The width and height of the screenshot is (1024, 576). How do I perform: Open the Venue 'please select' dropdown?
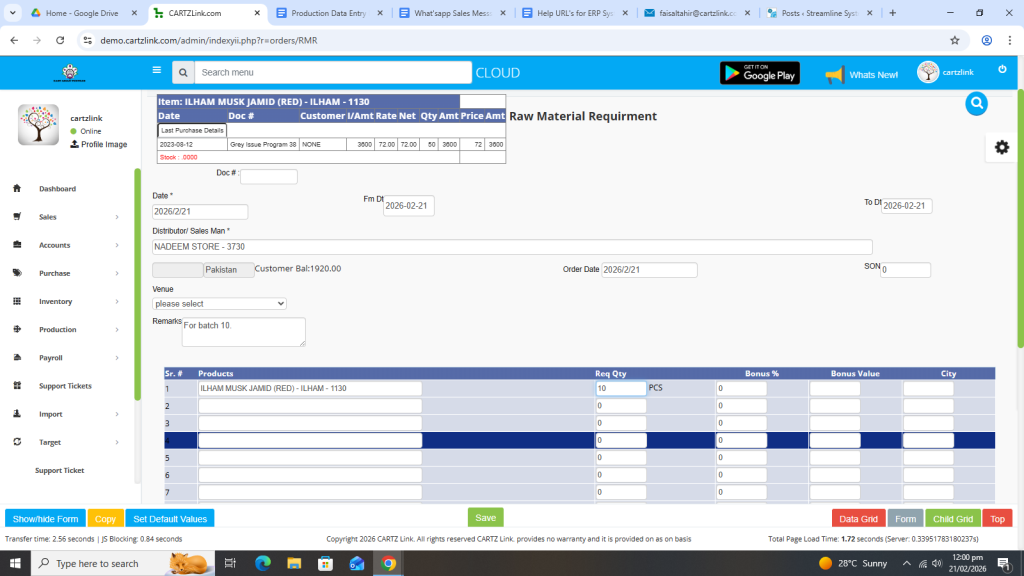coord(219,303)
